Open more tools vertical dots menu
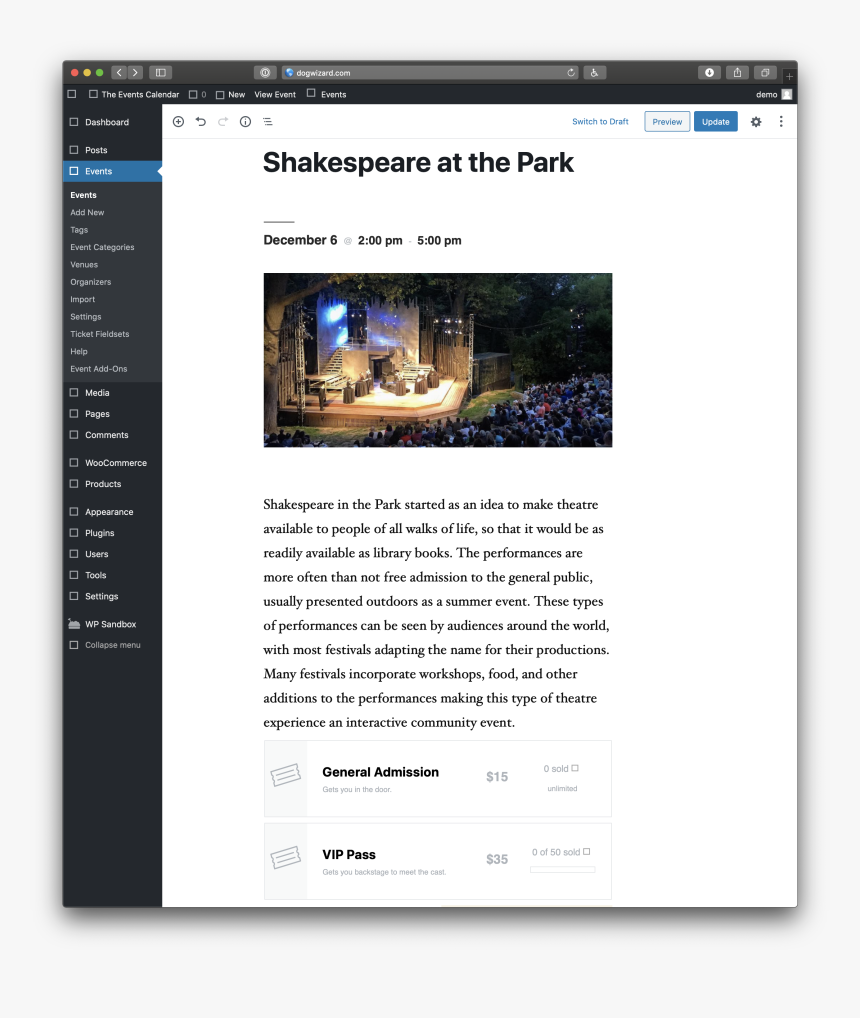The image size is (860, 1018). click(x=781, y=122)
